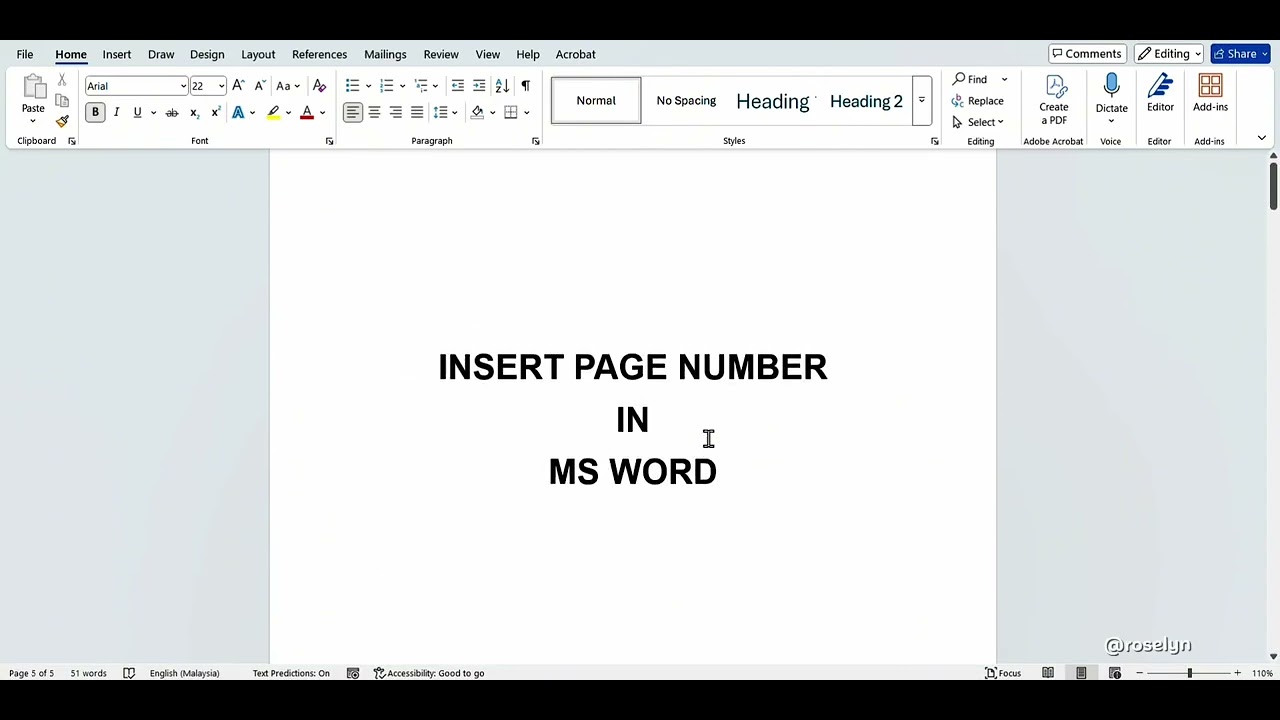Switch to the View tab
Viewport: 1280px width, 720px height.
488,54
